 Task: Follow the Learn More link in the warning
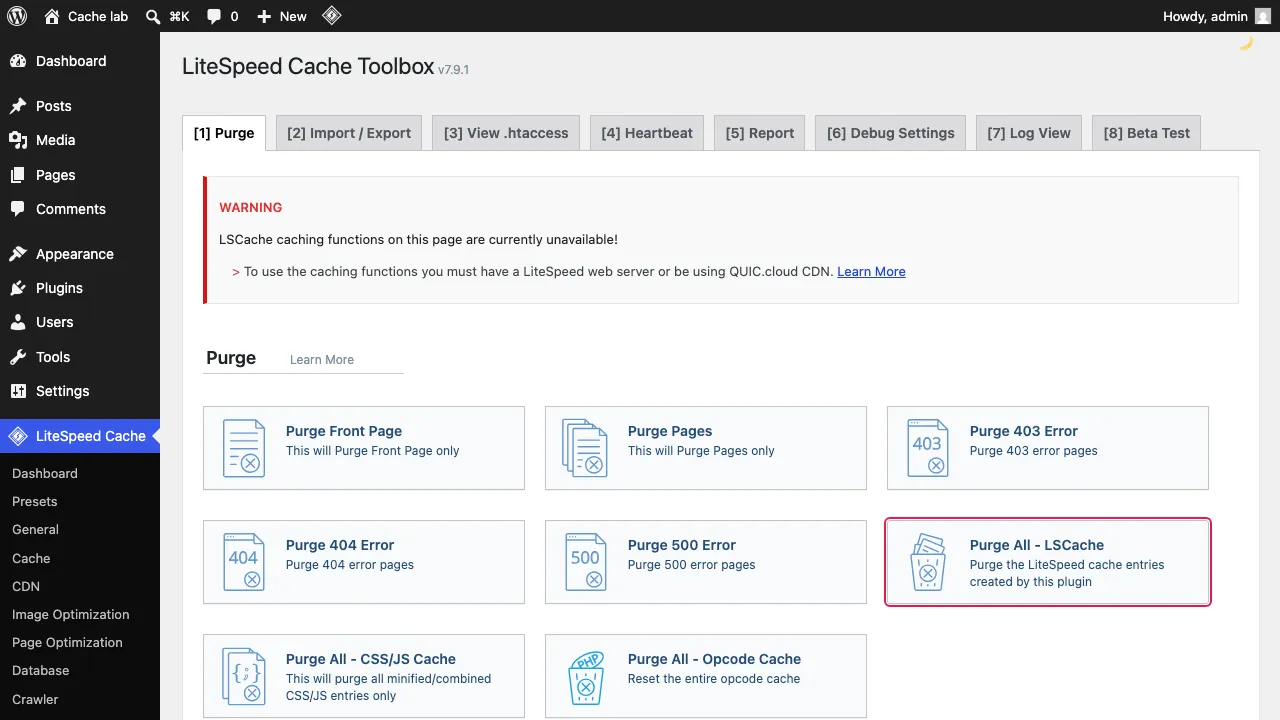pos(871,271)
